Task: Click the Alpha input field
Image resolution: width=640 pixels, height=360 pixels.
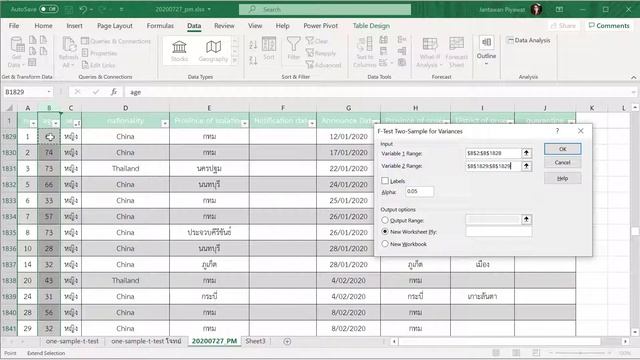Action: tap(419, 191)
